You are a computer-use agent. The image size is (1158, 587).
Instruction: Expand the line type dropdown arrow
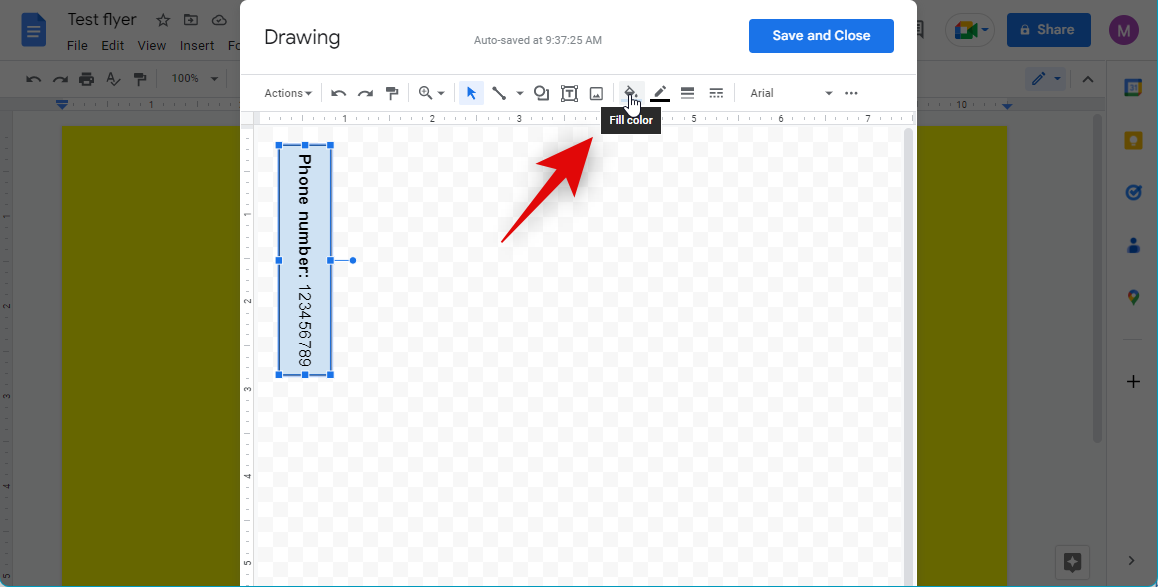pos(520,93)
